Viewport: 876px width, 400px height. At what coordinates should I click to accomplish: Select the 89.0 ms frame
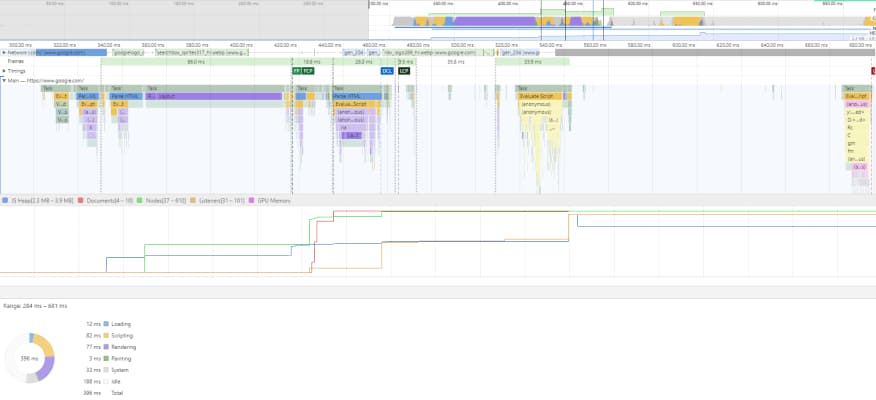click(196, 61)
